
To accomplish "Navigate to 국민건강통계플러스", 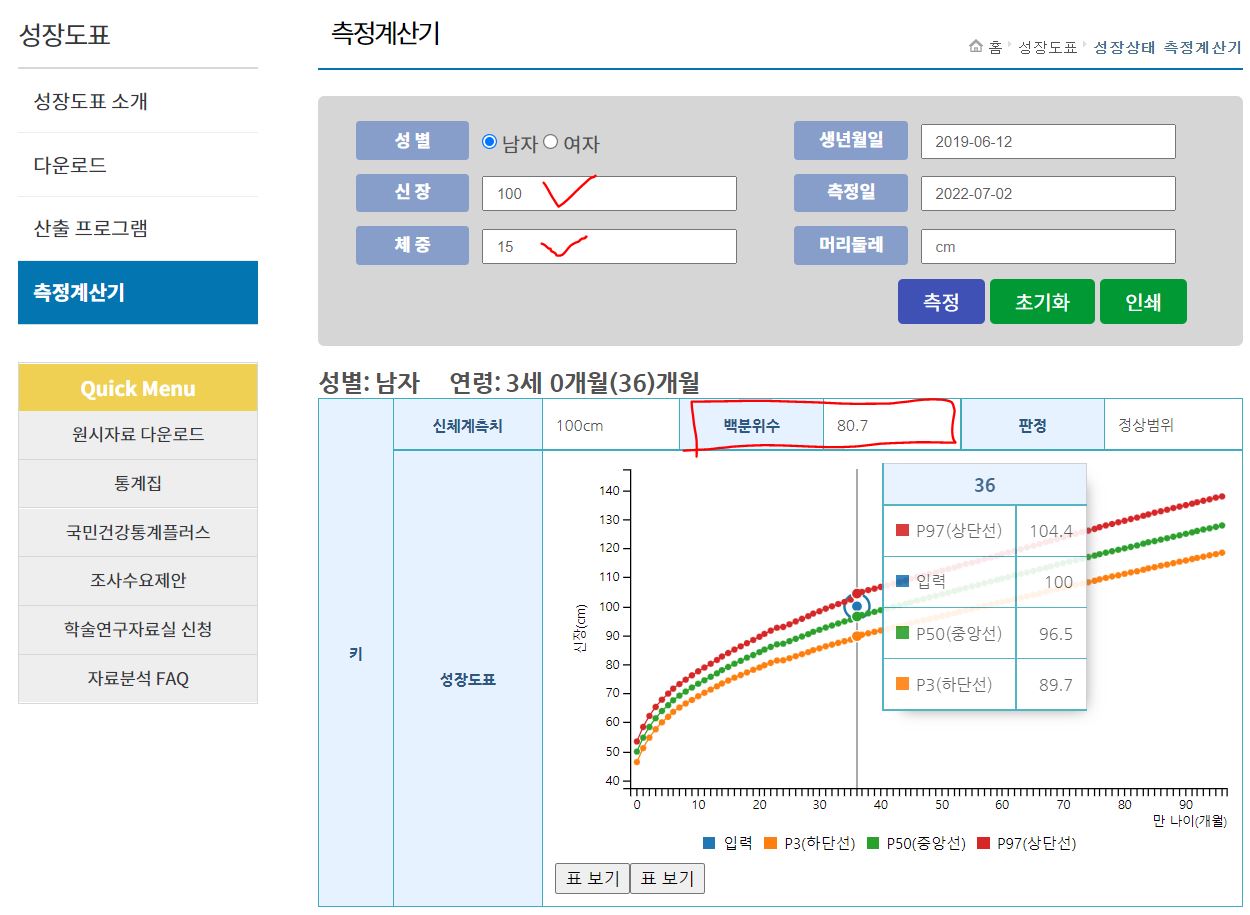I will coord(137,532).
